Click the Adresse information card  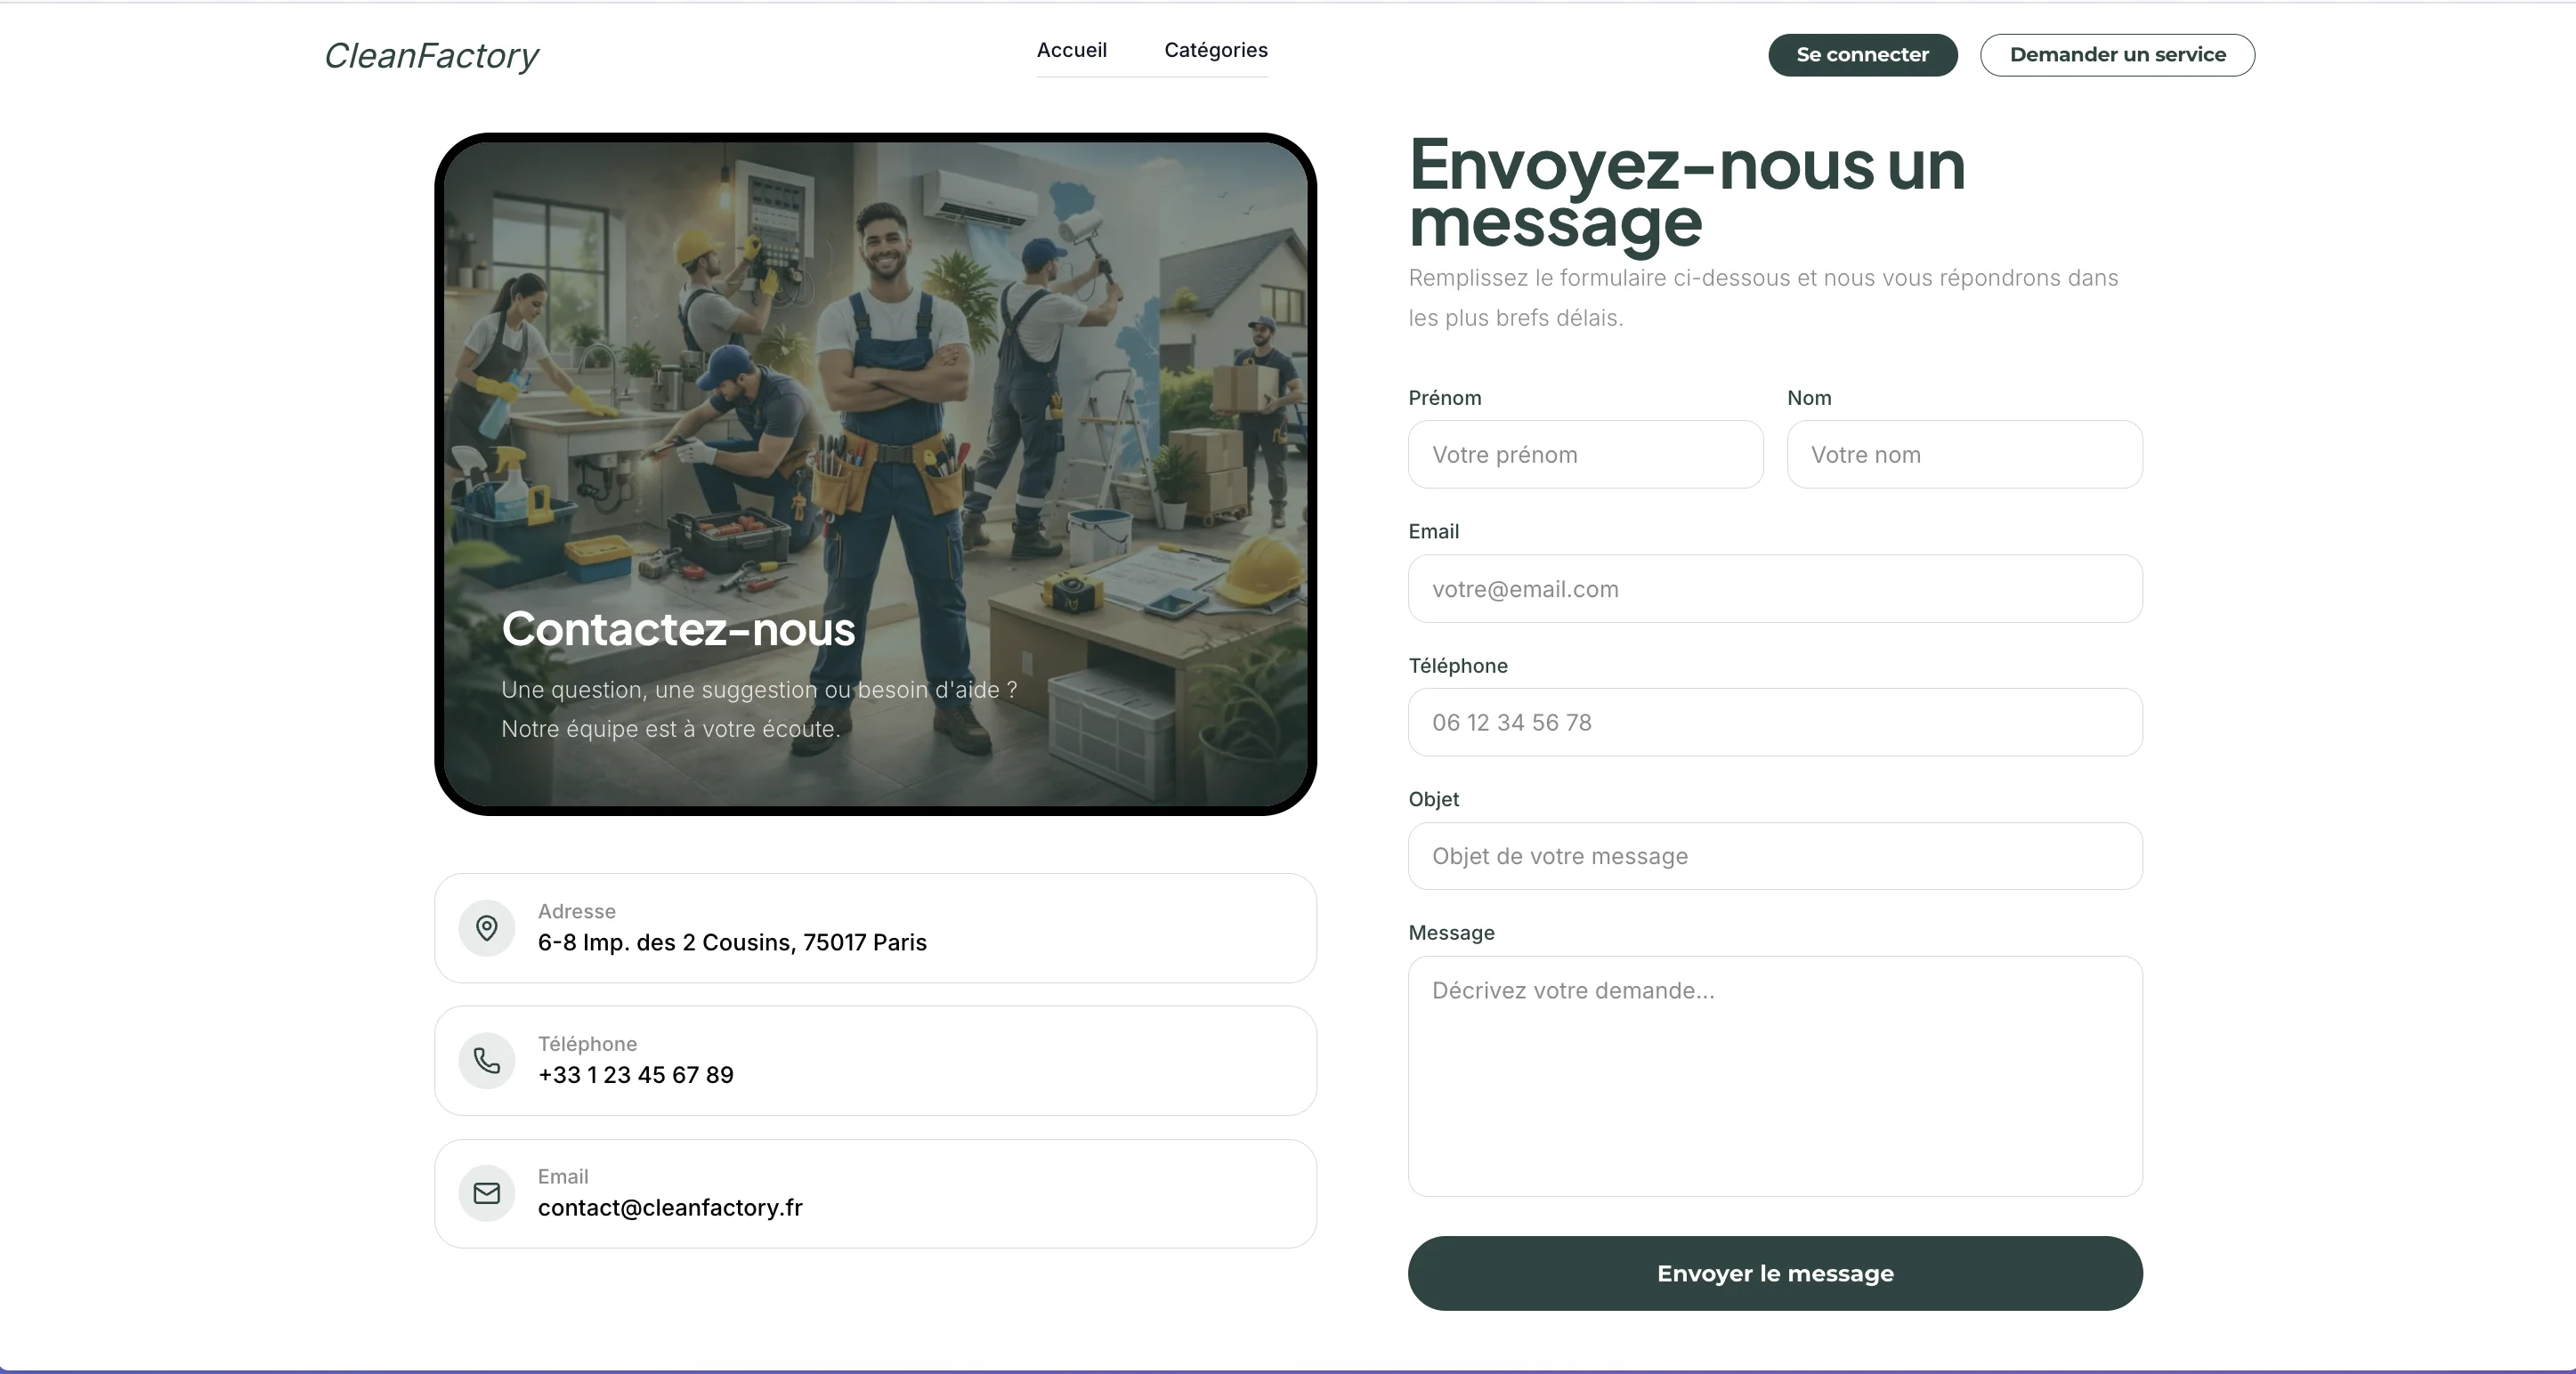point(876,928)
